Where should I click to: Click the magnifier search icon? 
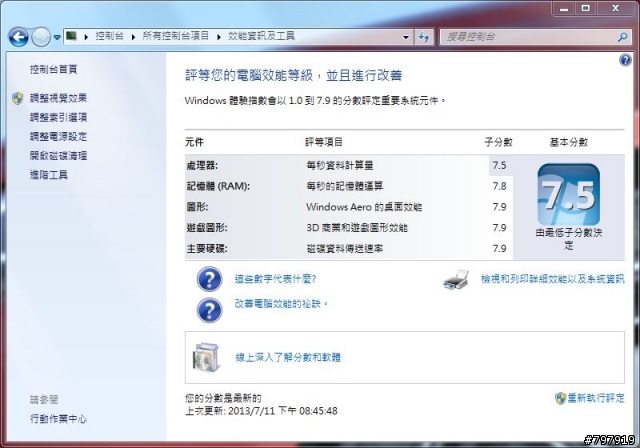pos(622,37)
